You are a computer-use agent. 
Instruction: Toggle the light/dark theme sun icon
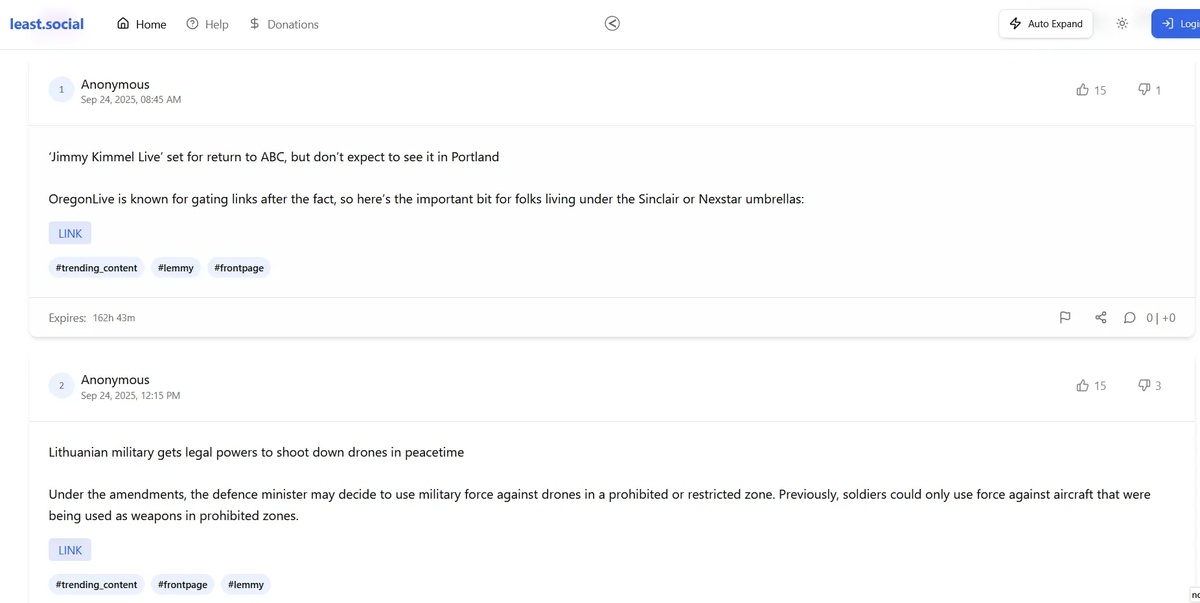tap(1122, 24)
